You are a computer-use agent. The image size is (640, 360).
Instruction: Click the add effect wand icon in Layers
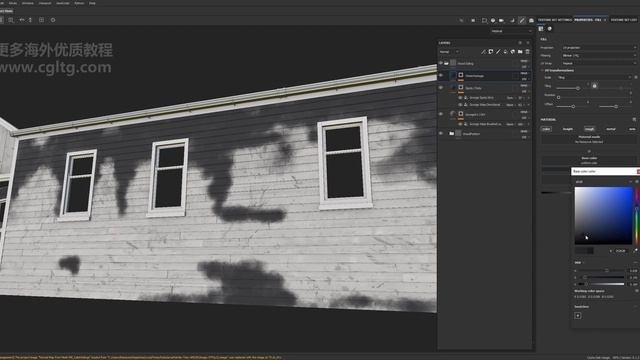pyautogui.click(x=483, y=52)
